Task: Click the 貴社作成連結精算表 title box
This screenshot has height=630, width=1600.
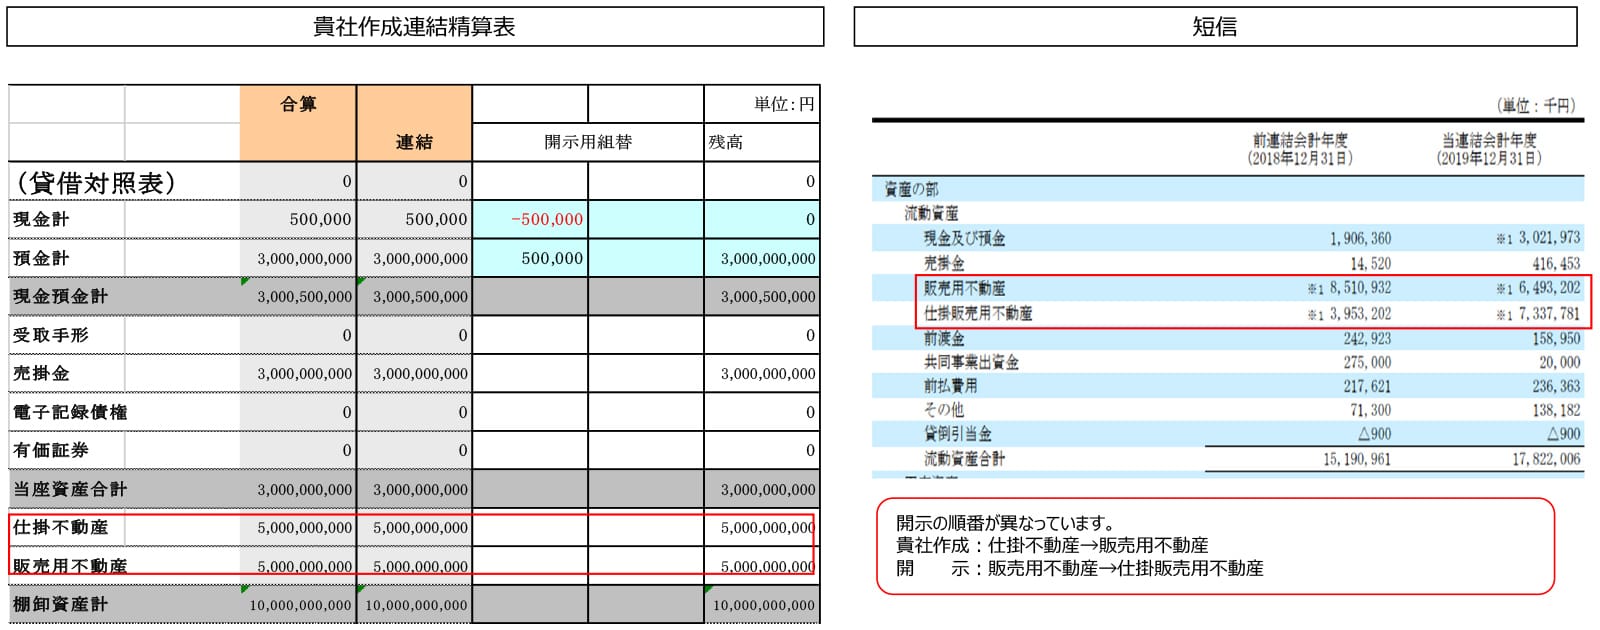Action: click(415, 27)
